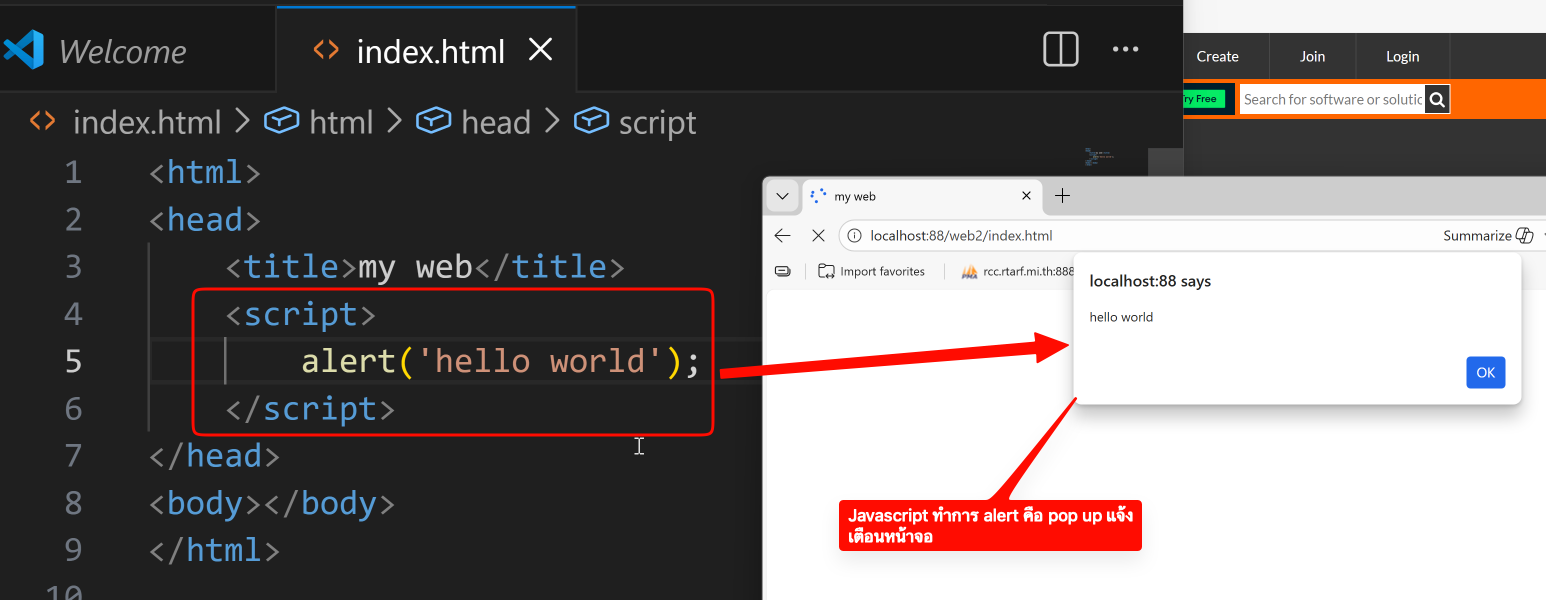Open a new browser tab with plus icon
The width and height of the screenshot is (1546, 600).
1062,196
